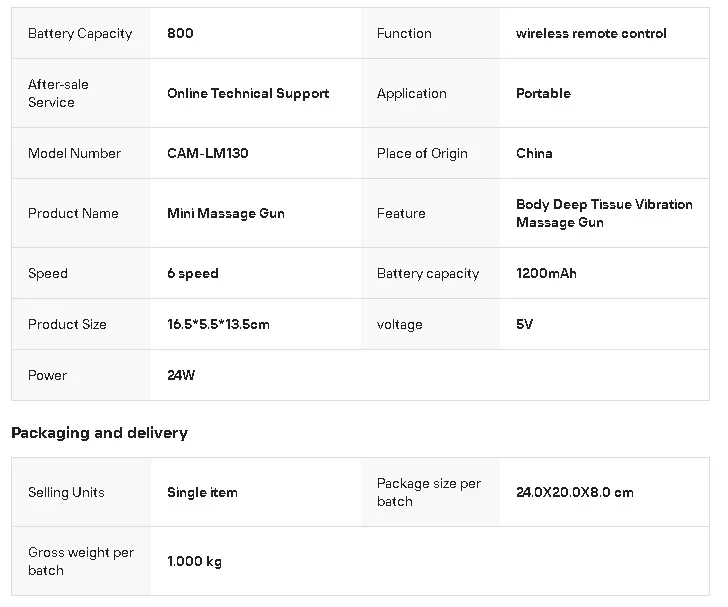This screenshot has height=607, width=728.
Task: Click the Online Technical Support value
Action: click(248, 93)
